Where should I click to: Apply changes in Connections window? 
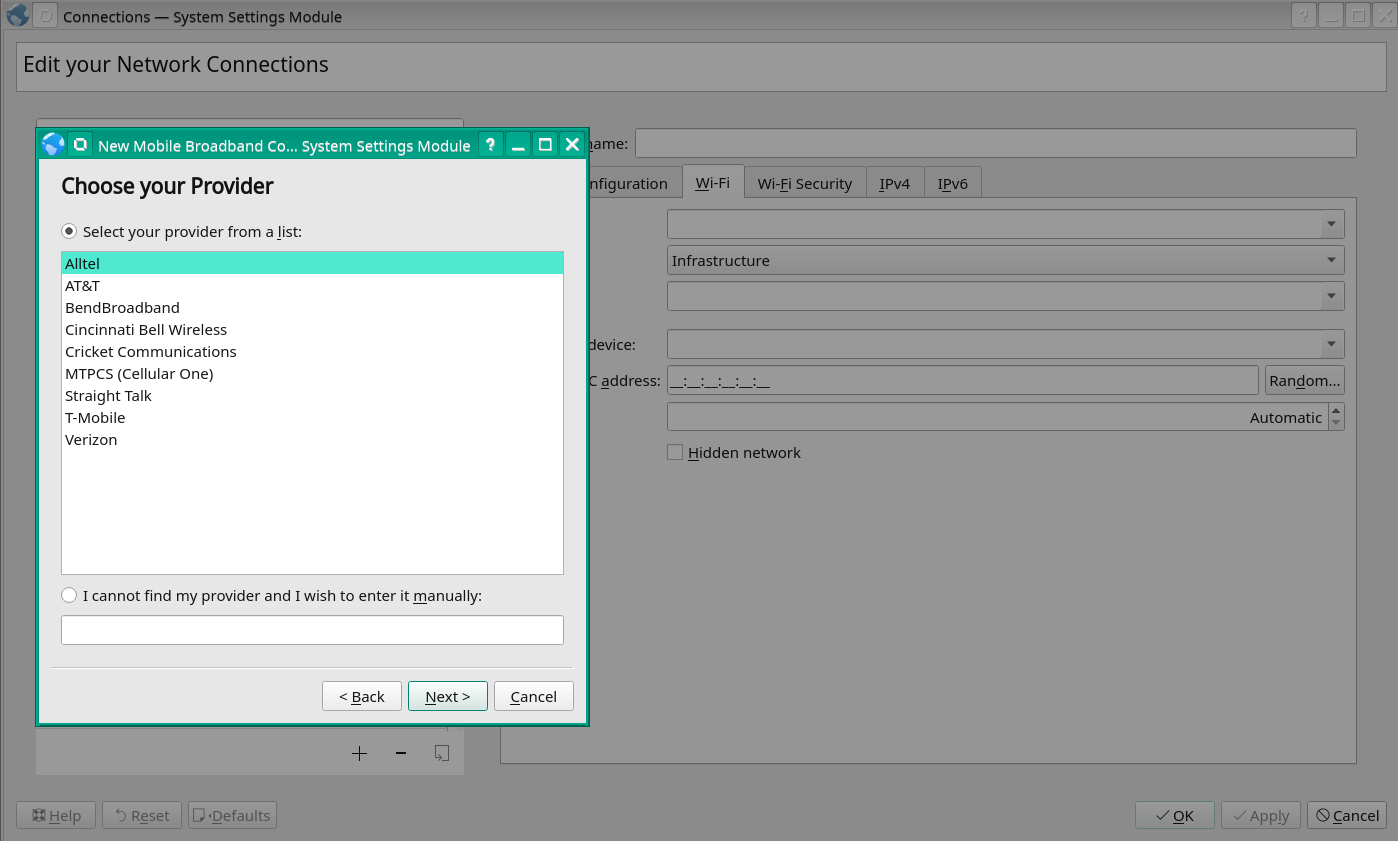pos(1261,815)
